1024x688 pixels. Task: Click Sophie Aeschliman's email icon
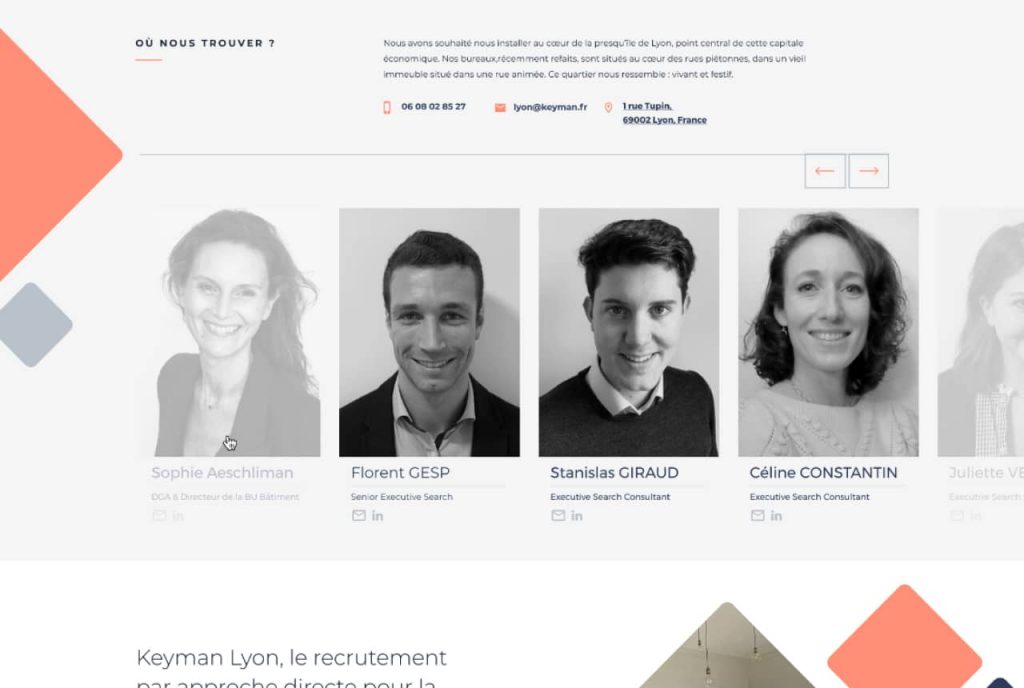(x=159, y=516)
